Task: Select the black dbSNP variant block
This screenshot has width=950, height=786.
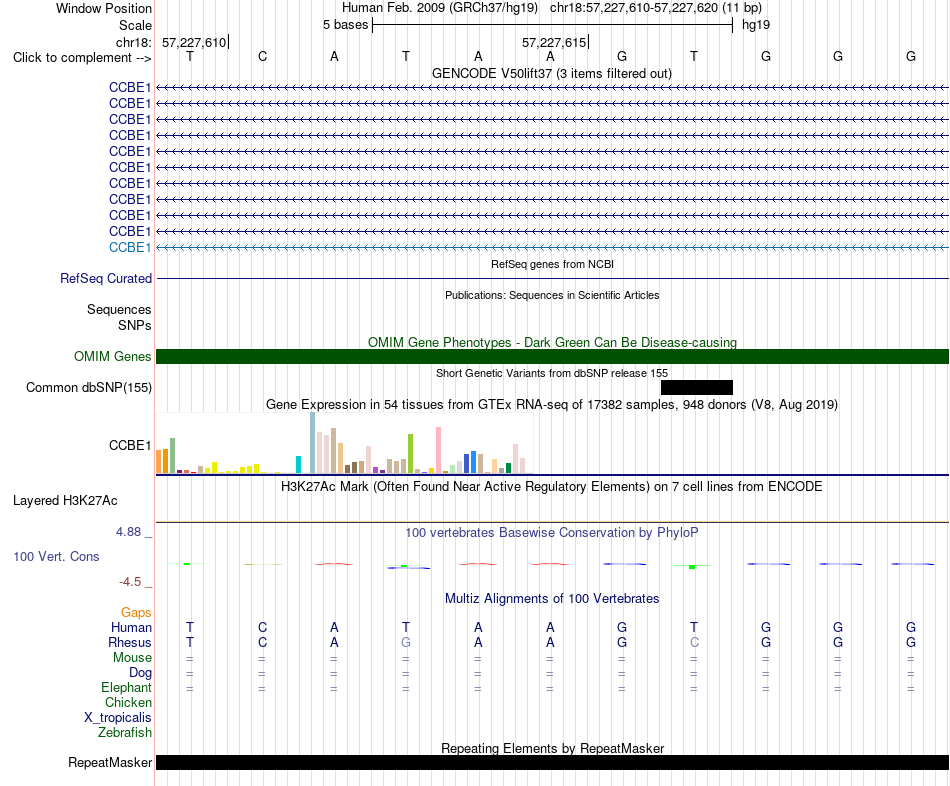Action: point(697,387)
